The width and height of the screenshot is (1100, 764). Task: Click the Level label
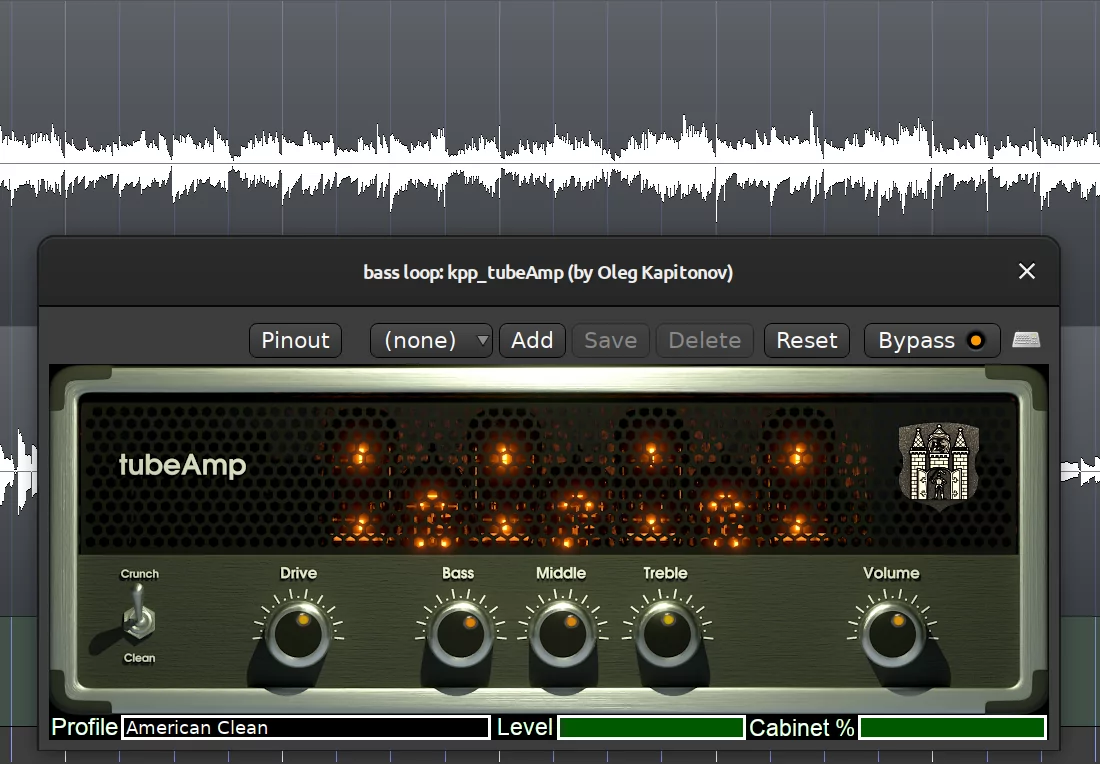pos(525,728)
